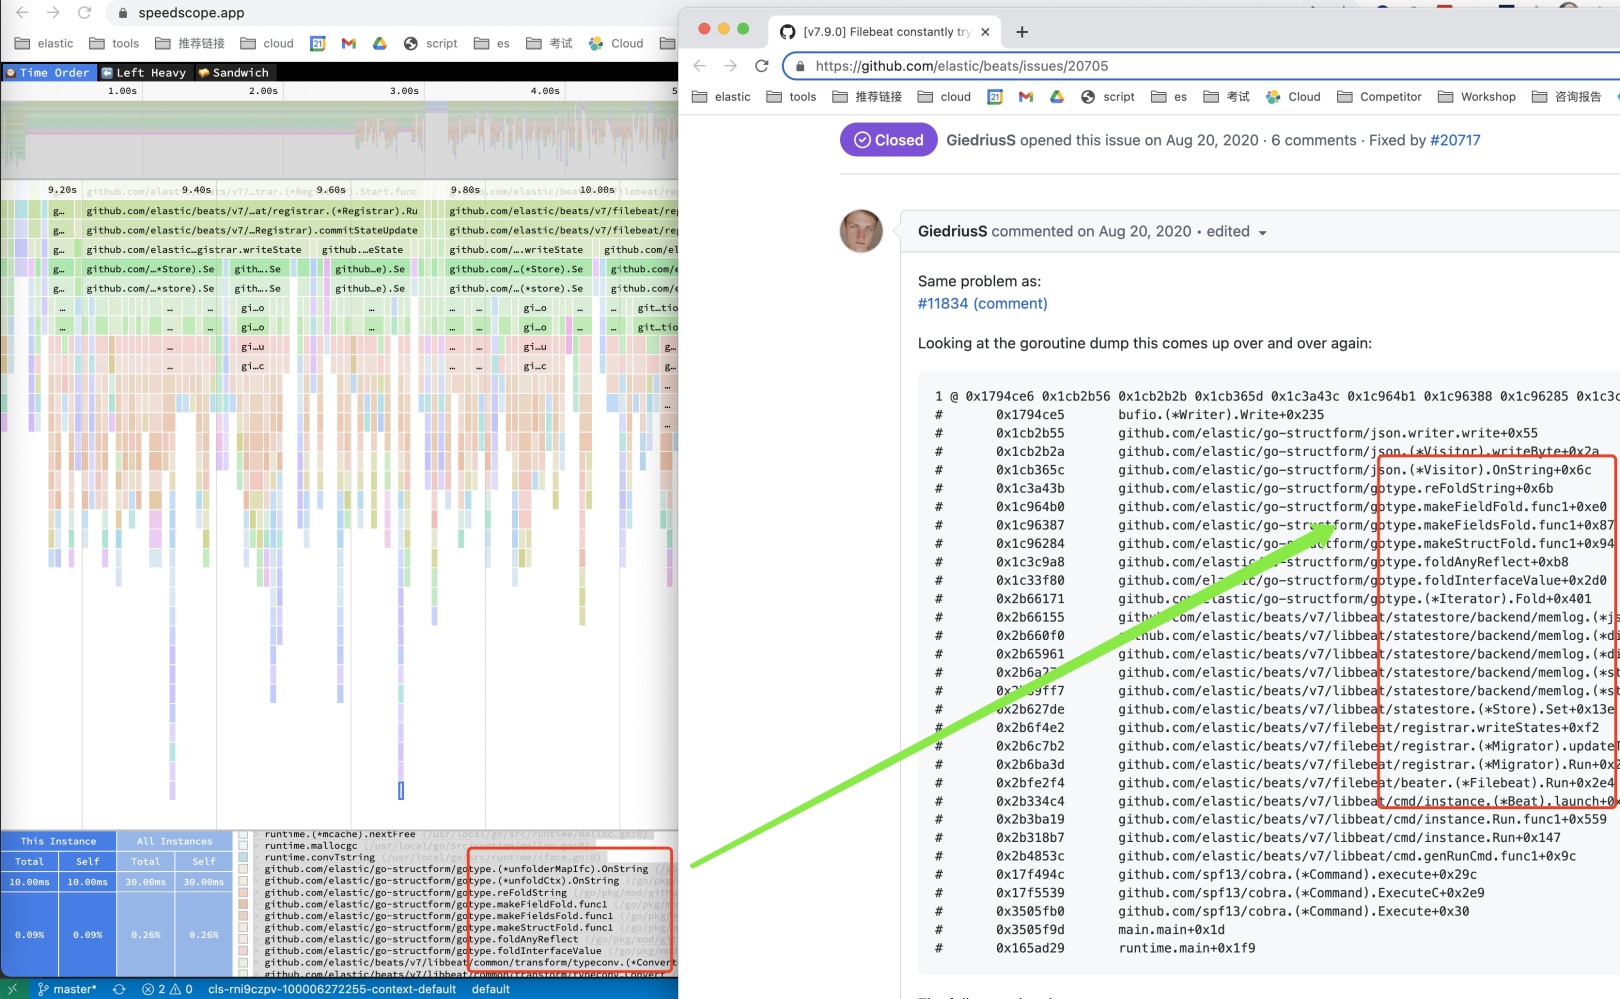This screenshot has height=999, width=1620.
Task: Open linked pull request #20717
Action: (x=1455, y=140)
